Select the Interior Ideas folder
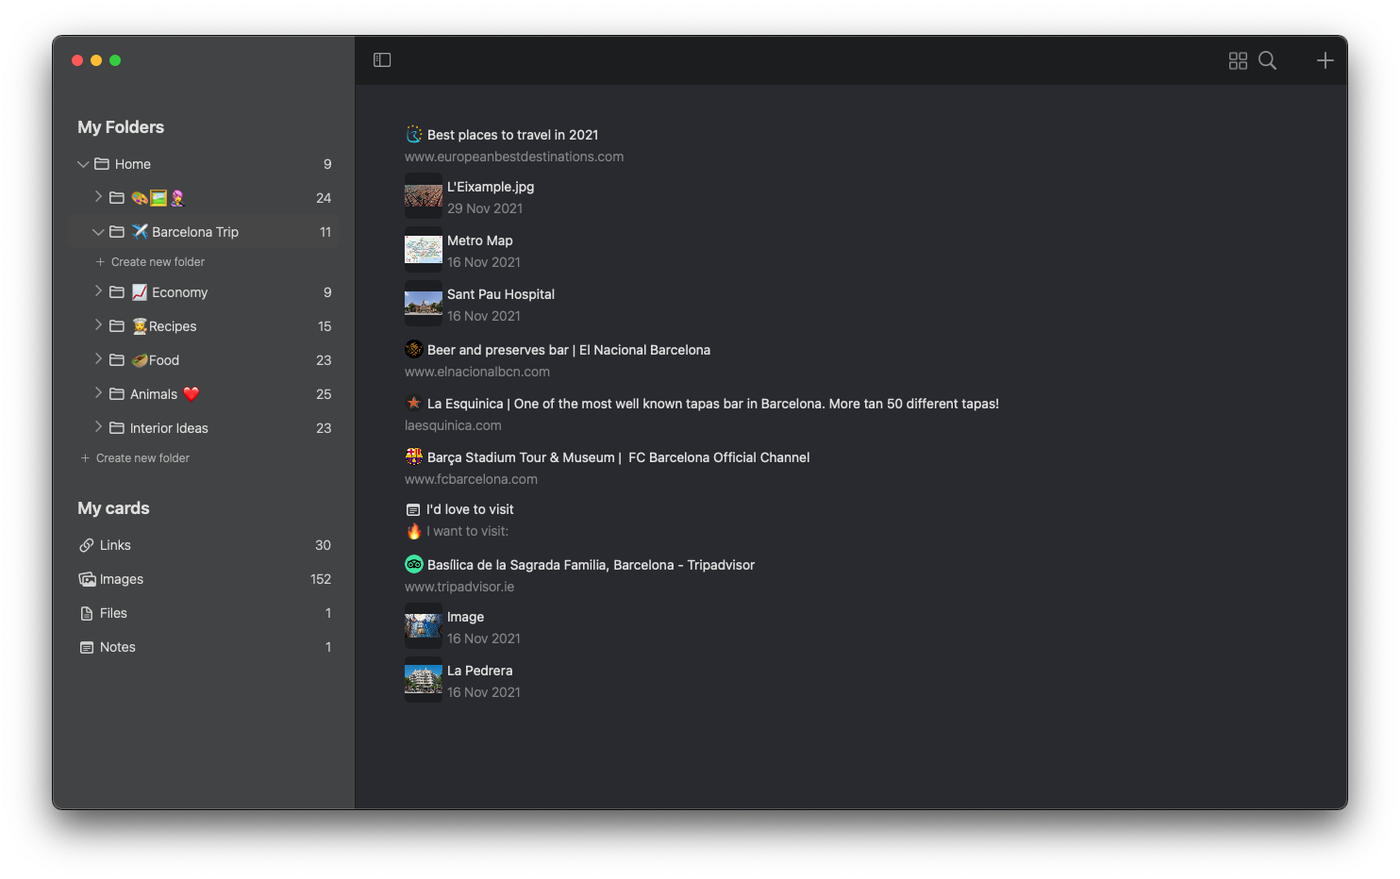The width and height of the screenshot is (1400, 879). 169,428
